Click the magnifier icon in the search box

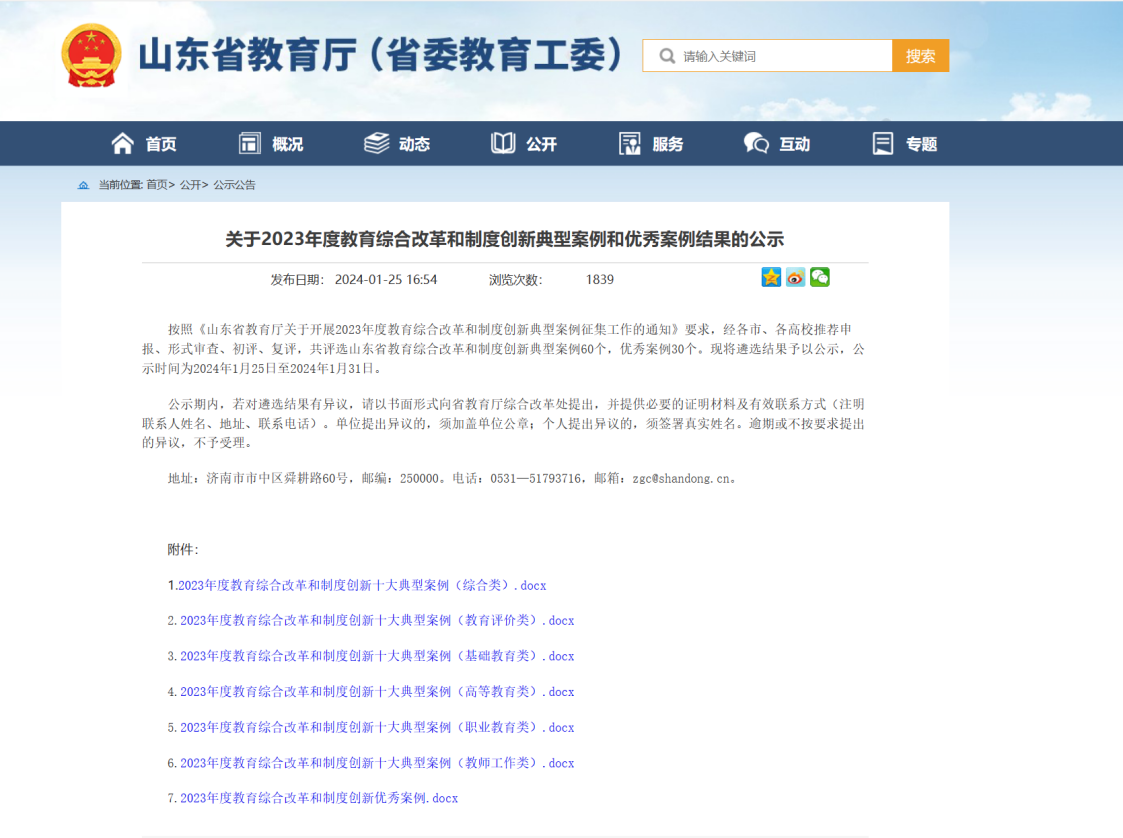667,56
